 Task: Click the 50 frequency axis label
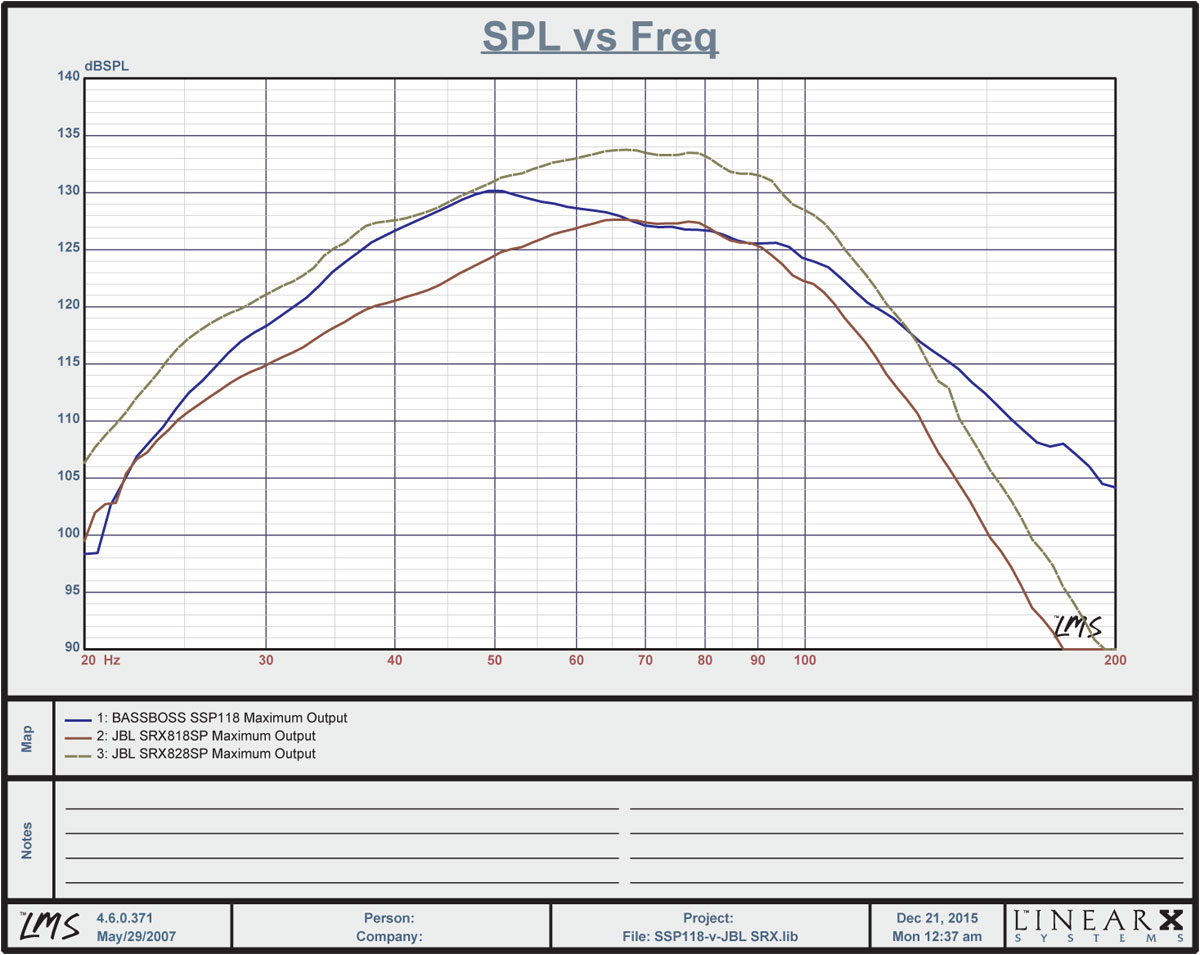pyautogui.click(x=495, y=660)
